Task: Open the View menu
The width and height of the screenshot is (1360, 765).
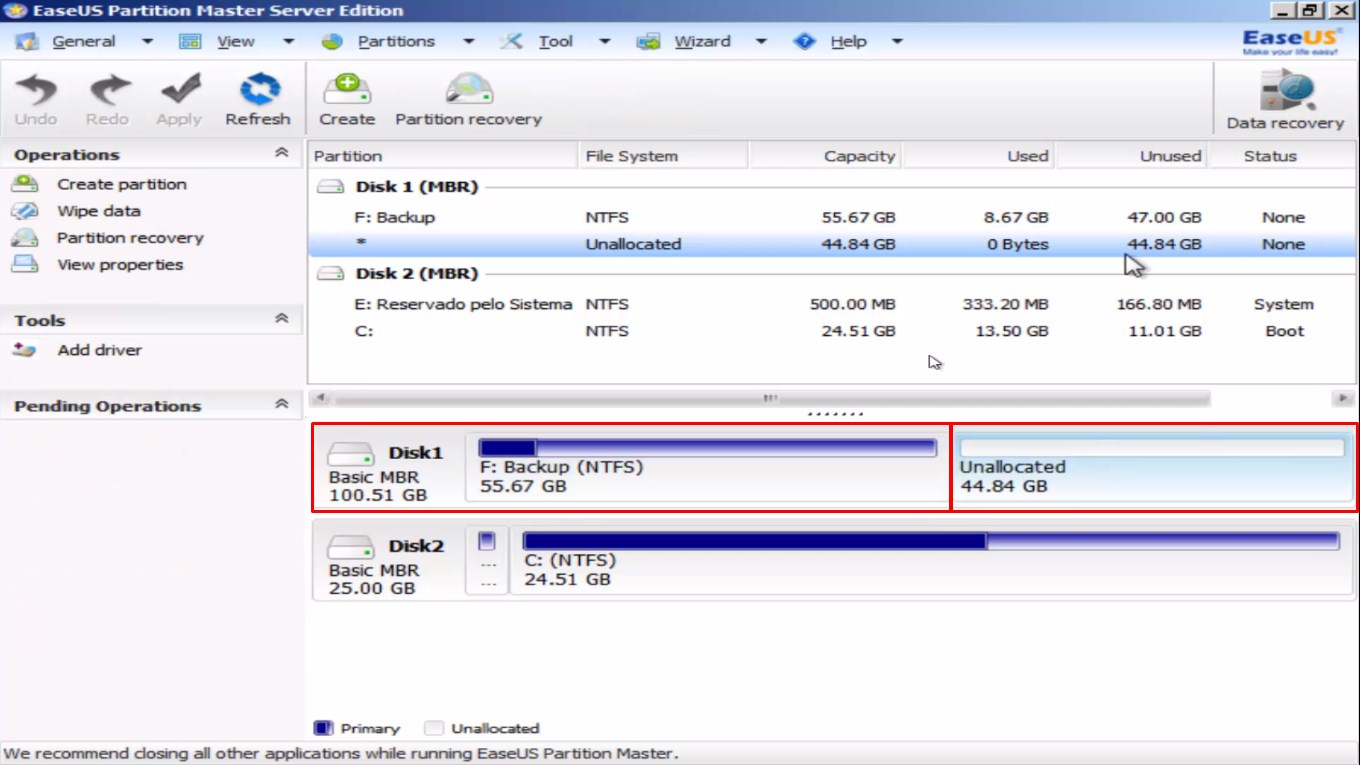Action: 236,42
